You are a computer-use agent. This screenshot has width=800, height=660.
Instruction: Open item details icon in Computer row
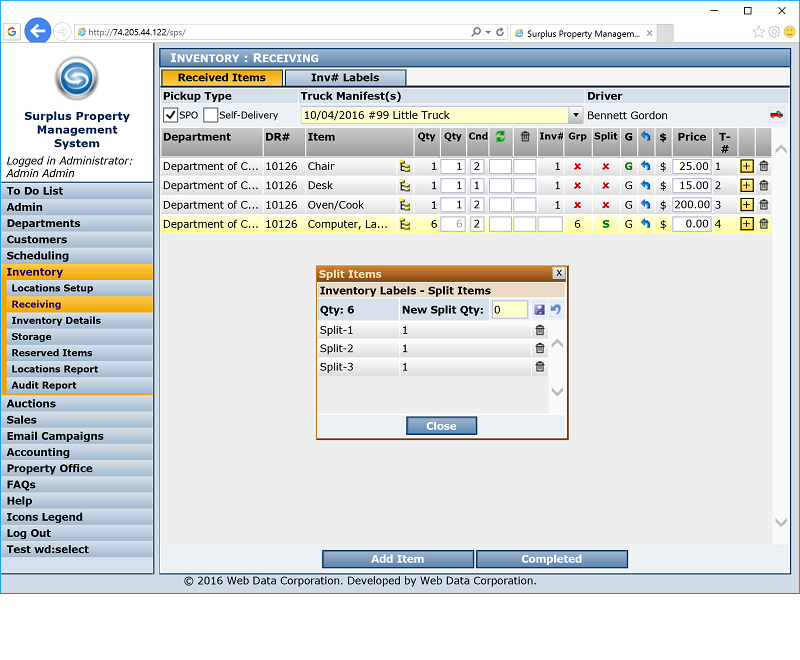[405, 224]
